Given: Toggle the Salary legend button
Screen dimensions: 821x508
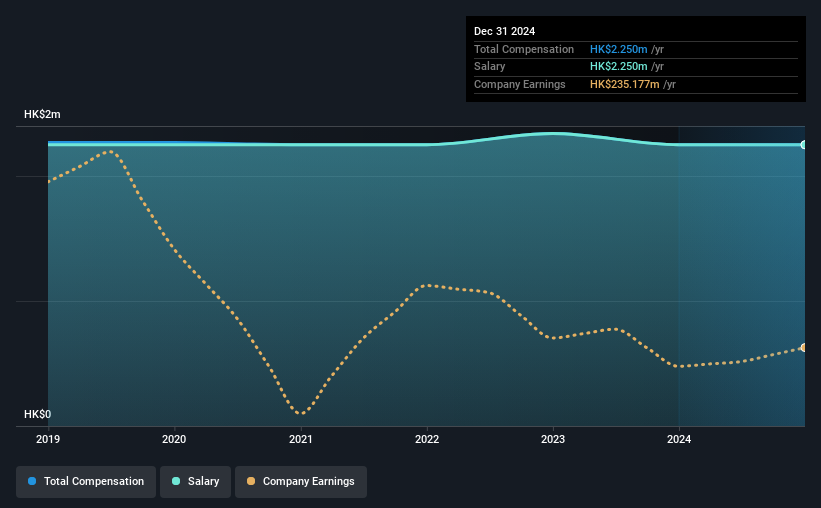Looking at the screenshot, I should 195,481.
